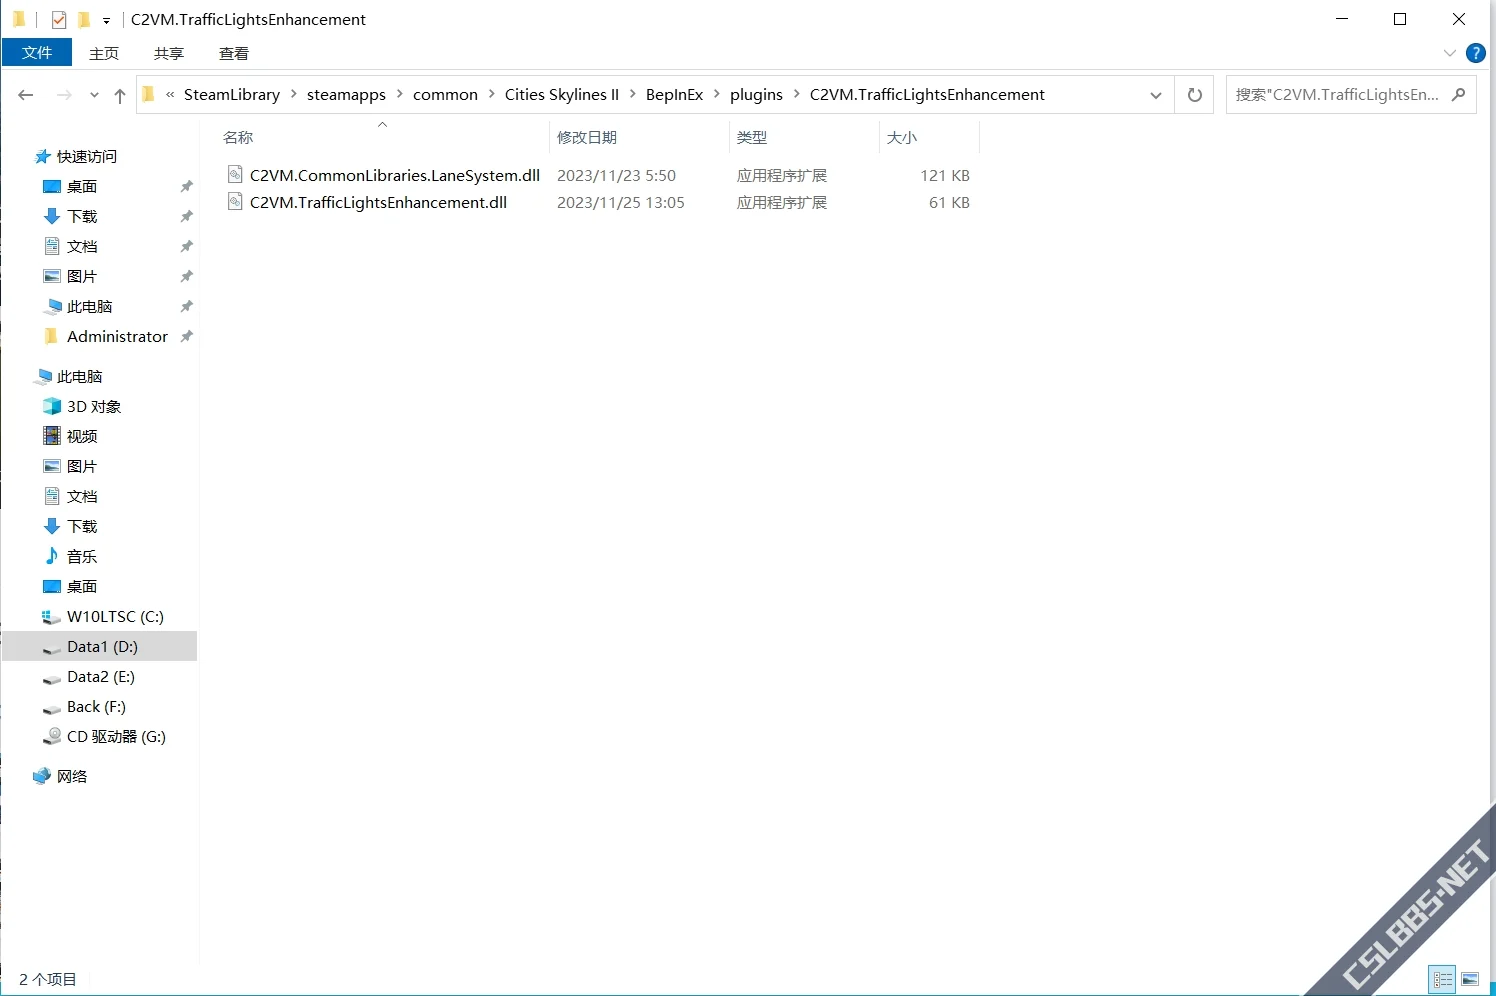1496x996 pixels.
Task: Switch to large icons view
Action: (1469, 979)
